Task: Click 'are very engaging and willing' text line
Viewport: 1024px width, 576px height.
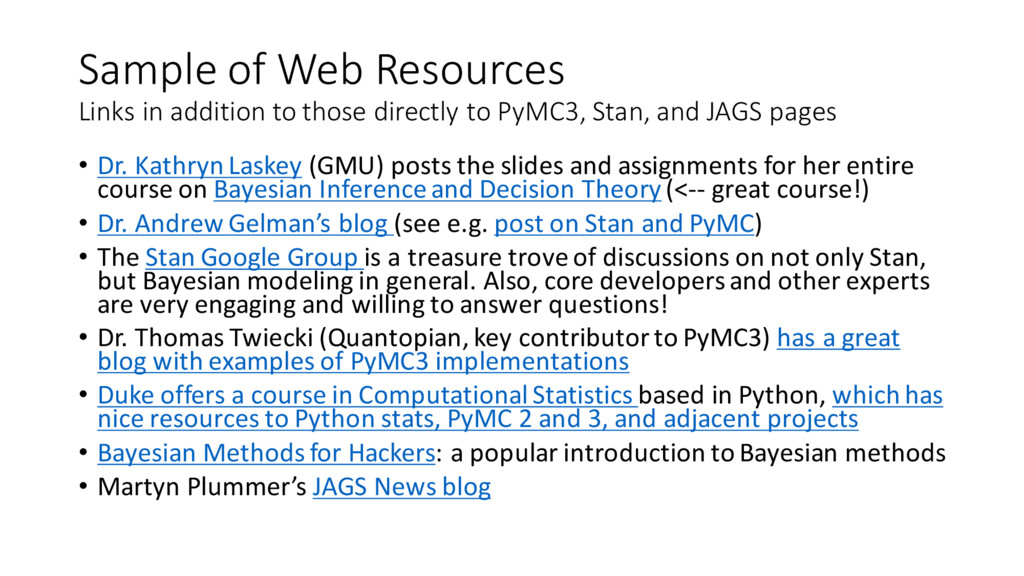Action: click(383, 304)
